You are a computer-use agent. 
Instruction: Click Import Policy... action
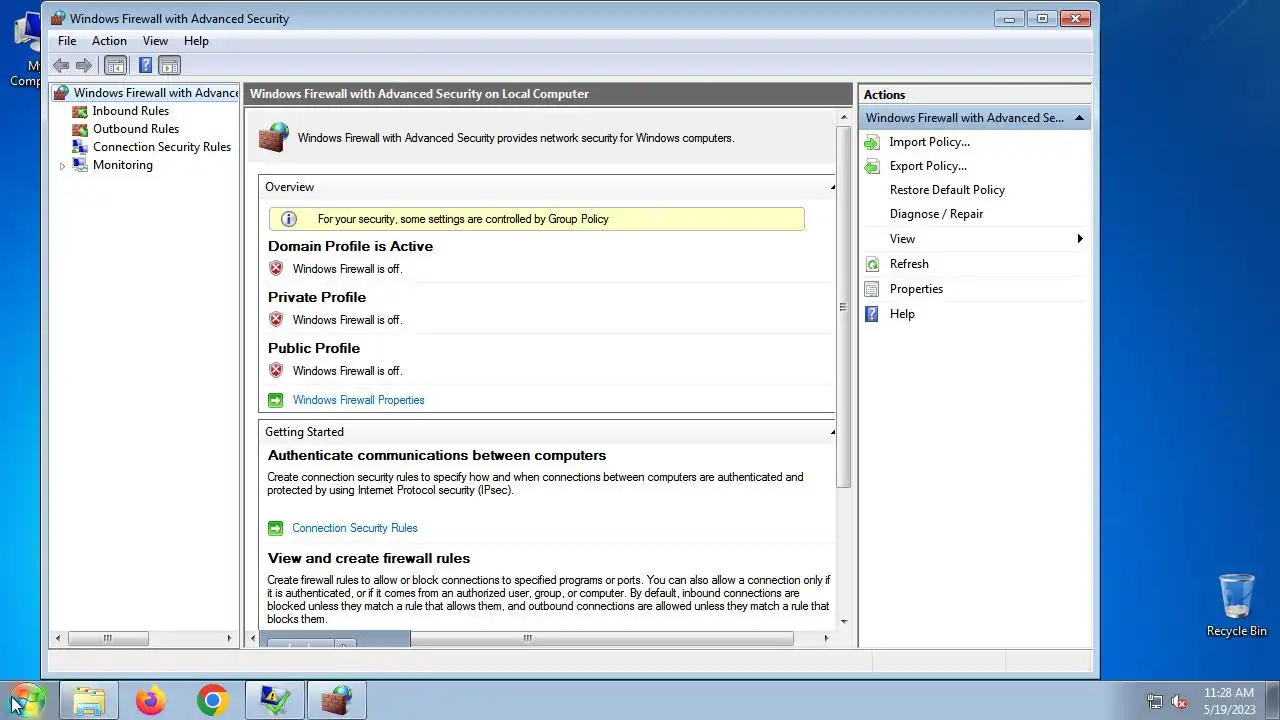tap(929, 142)
